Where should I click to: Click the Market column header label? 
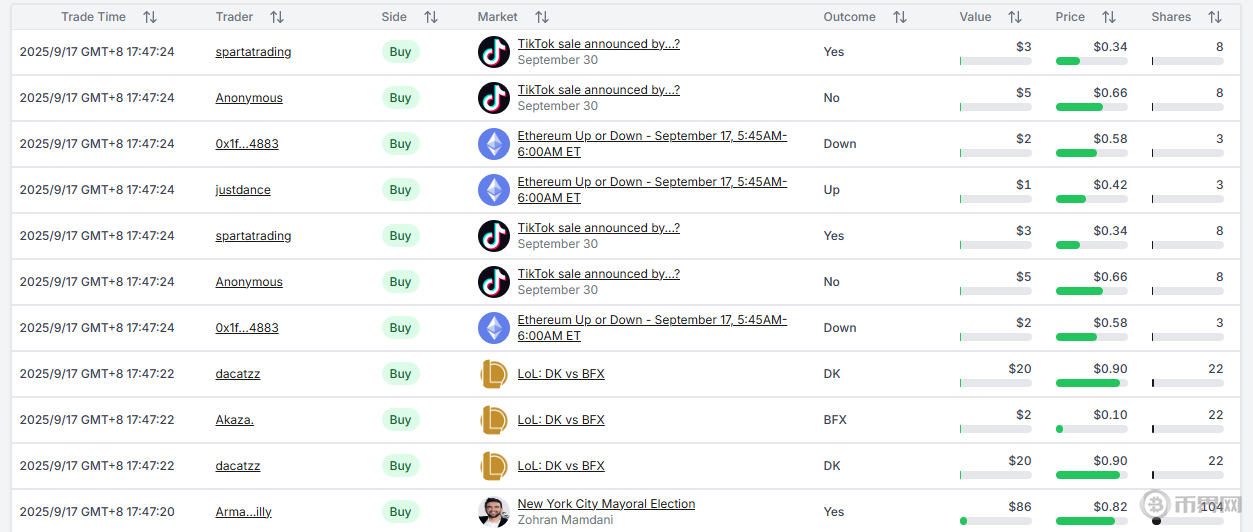[498, 17]
